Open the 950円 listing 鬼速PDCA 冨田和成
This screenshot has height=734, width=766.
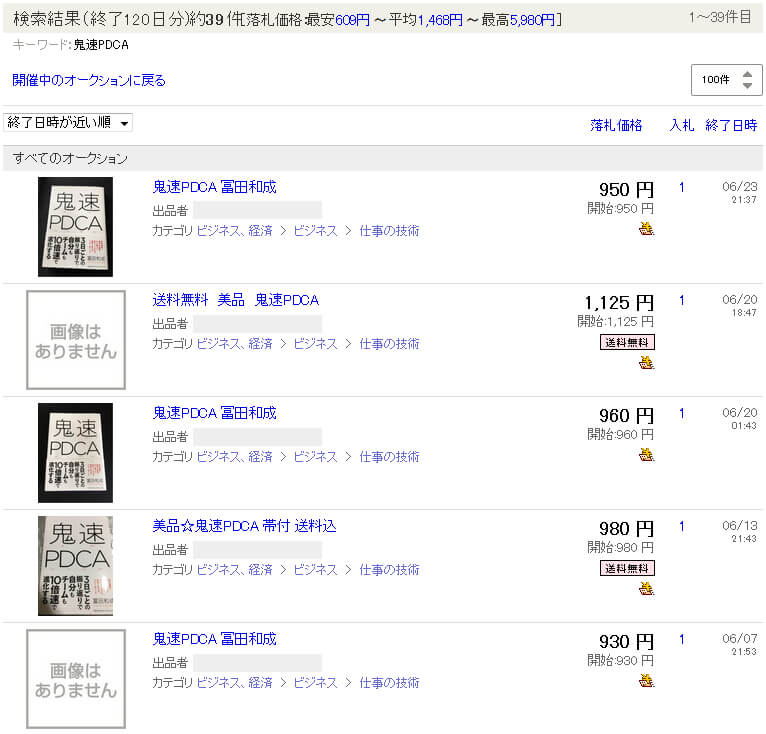coord(214,187)
